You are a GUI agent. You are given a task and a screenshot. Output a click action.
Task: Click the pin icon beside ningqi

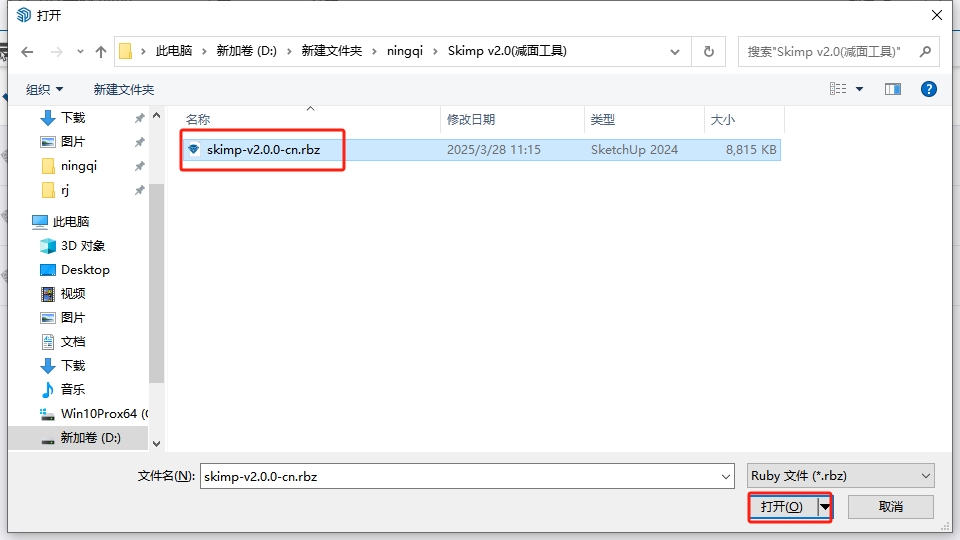click(140, 166)
